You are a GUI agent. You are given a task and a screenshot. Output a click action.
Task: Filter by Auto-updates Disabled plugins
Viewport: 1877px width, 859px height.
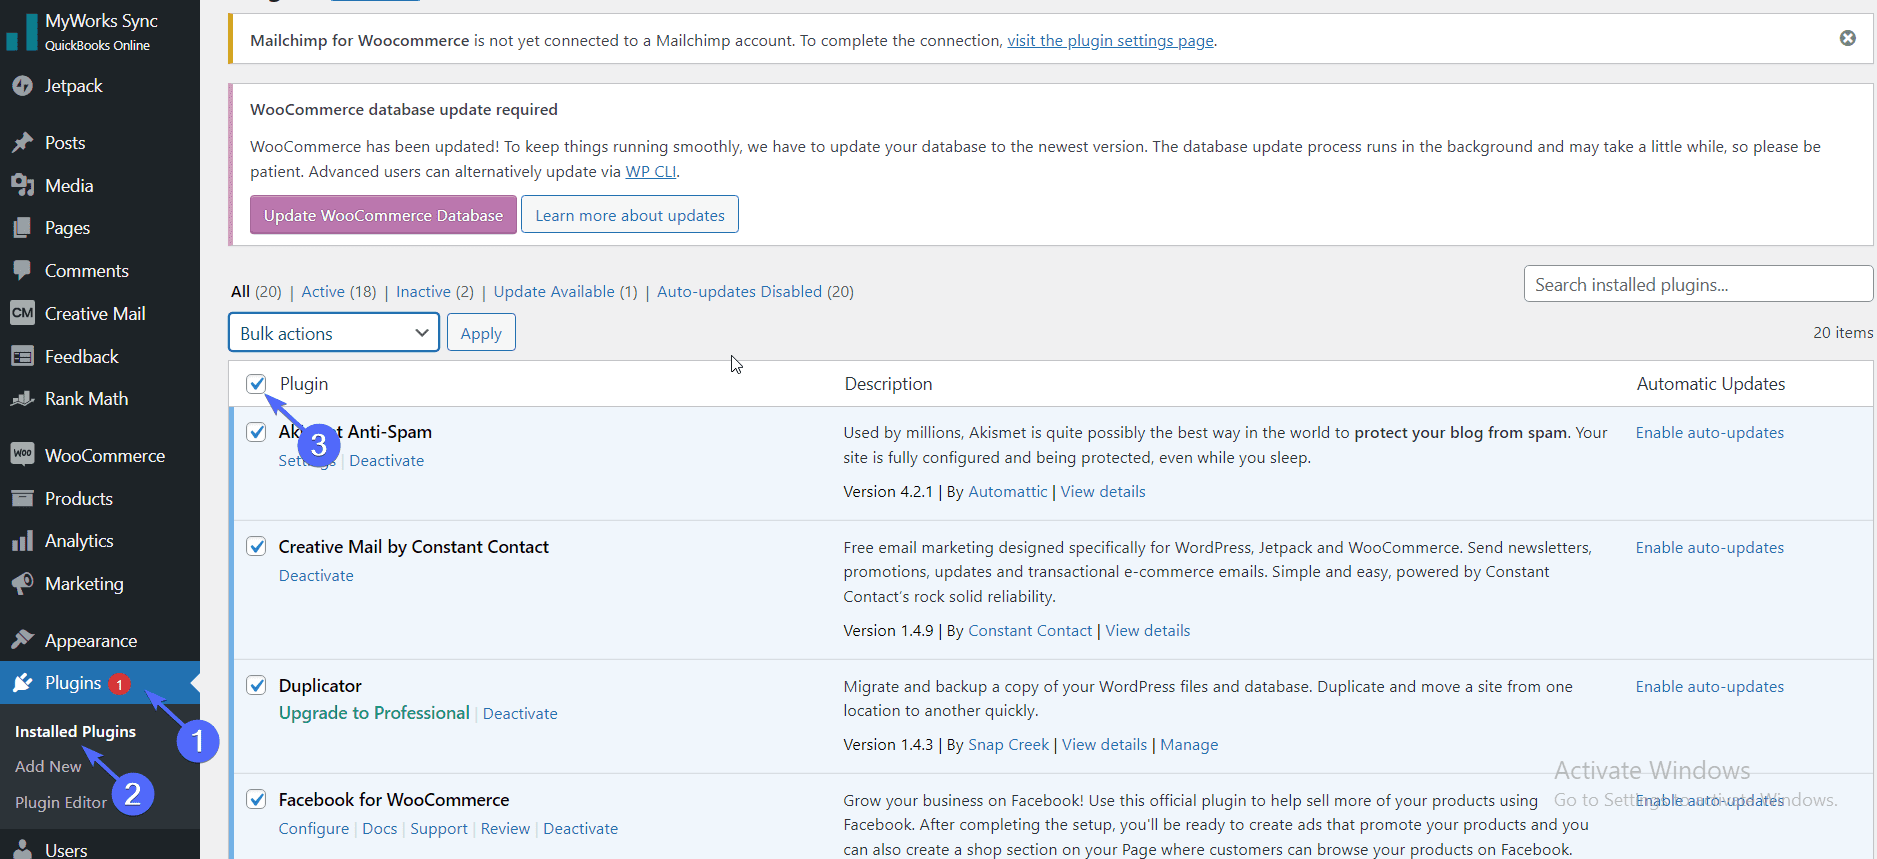755,291
